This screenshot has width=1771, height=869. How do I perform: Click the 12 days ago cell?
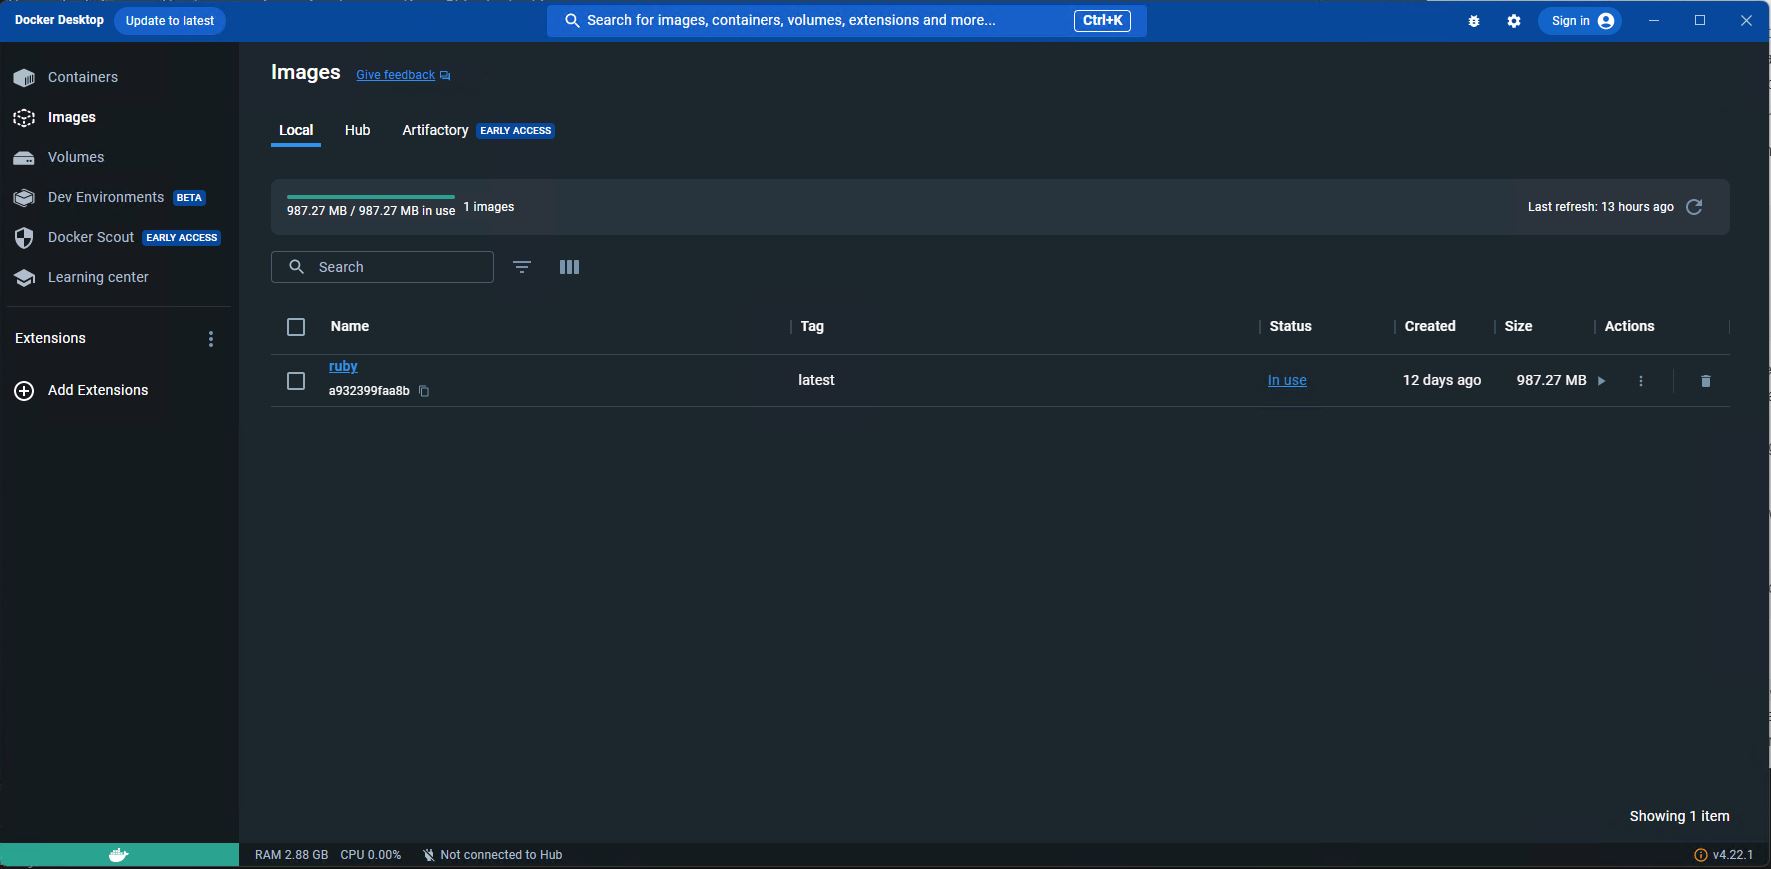[x=1442, y=380]
